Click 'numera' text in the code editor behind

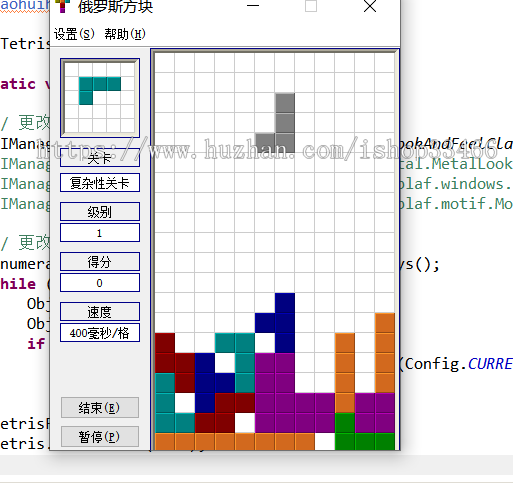click(25, 264)
